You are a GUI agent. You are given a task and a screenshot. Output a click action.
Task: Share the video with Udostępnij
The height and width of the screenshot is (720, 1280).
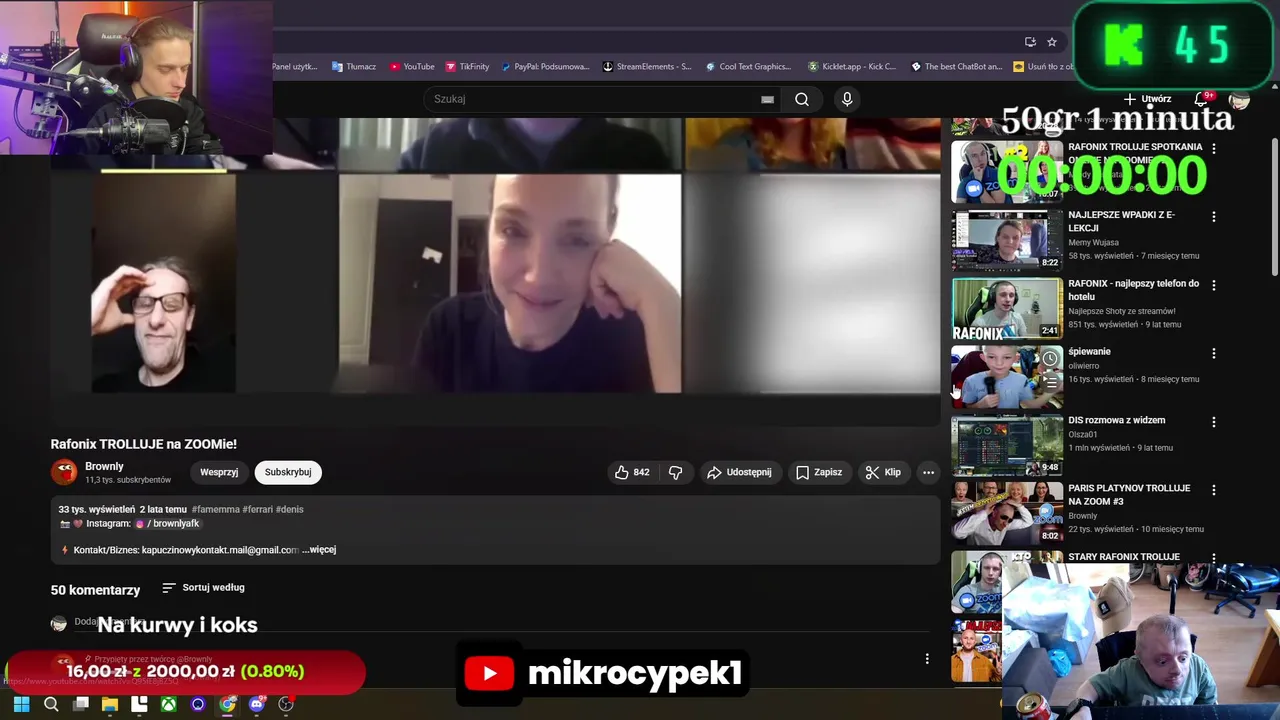(x=740, y=472)
